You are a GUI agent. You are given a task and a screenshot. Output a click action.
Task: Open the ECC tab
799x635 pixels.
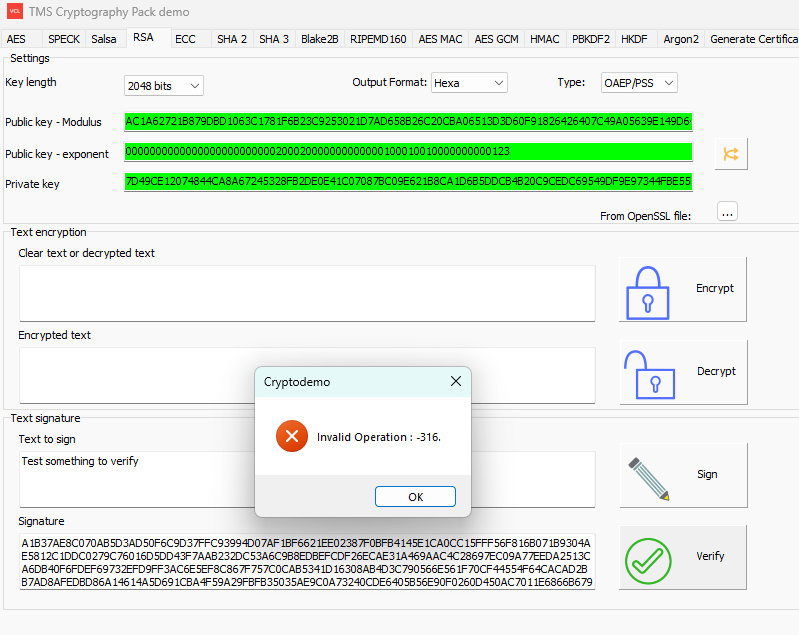185,39
